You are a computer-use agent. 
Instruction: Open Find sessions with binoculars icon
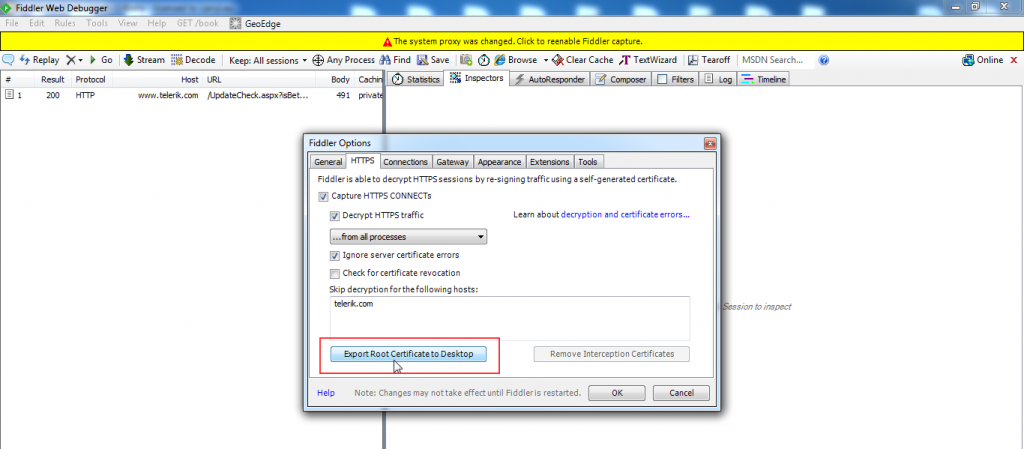pos(395,60)
